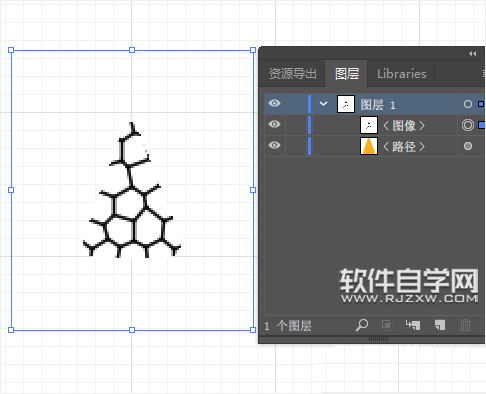Click the target circle of <图像>
The image size is (486, 394).
[468, 125]
